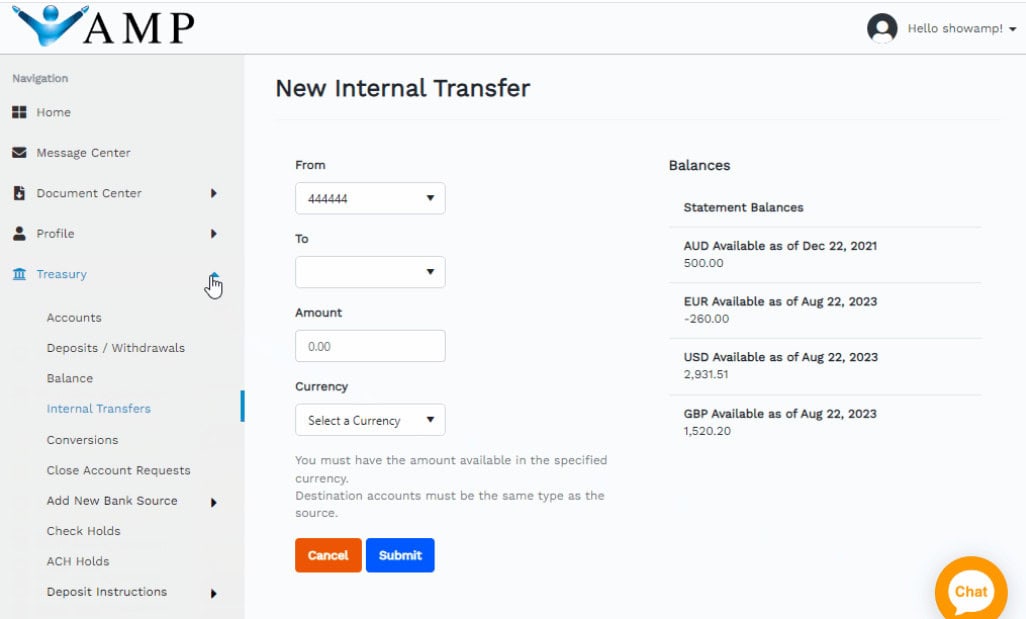Click the Amount input field
The width and height of the screenshot is (1026, 619).
pos(370,345)
